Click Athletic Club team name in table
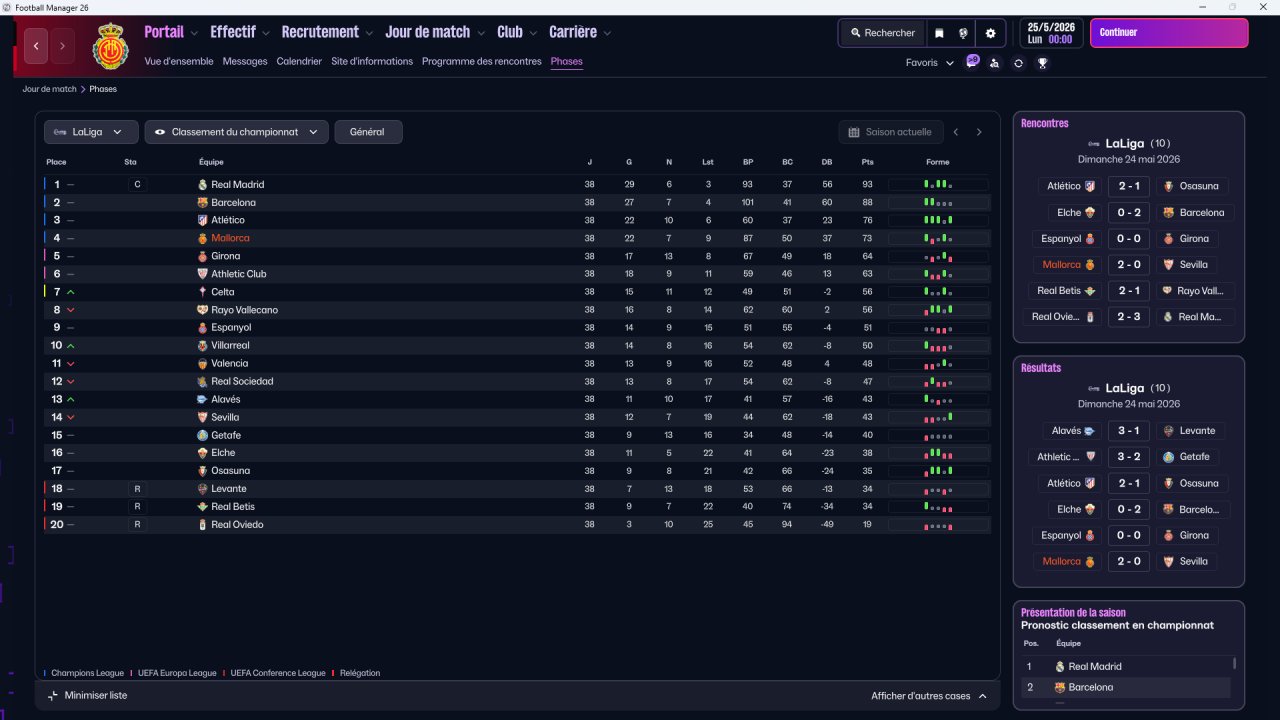The image size is (1280, 720). point(239,274)
